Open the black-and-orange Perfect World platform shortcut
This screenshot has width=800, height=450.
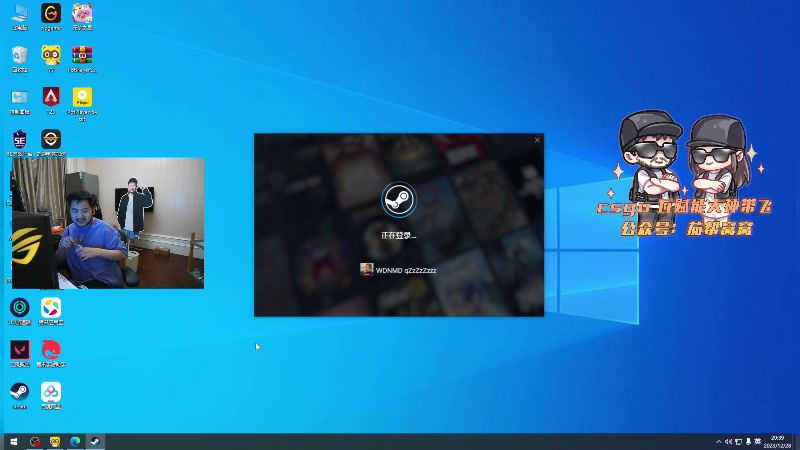click(x=51, y=143)
